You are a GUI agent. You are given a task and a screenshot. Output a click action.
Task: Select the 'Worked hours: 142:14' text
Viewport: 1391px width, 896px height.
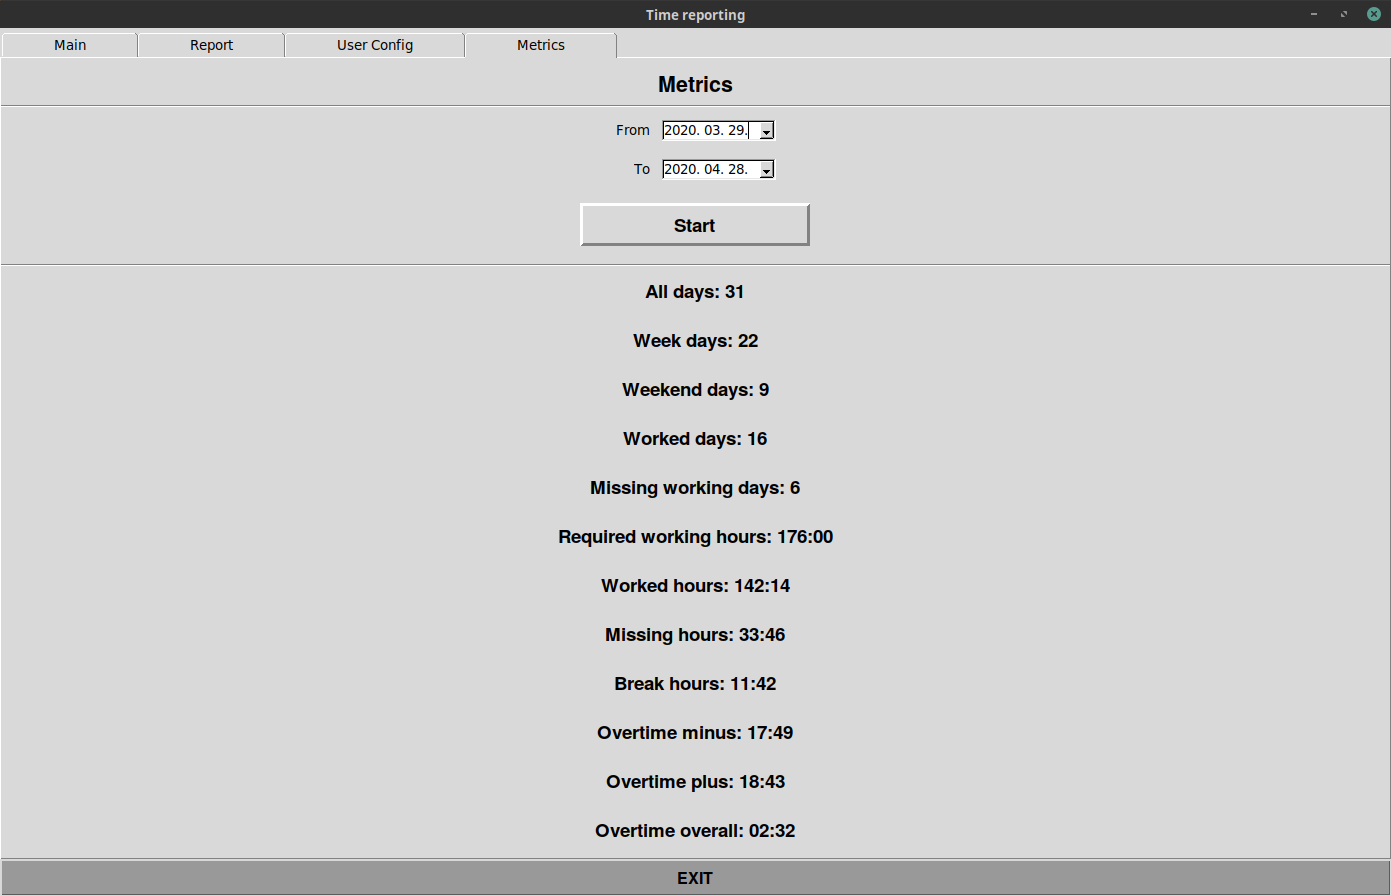pos(695,586)
